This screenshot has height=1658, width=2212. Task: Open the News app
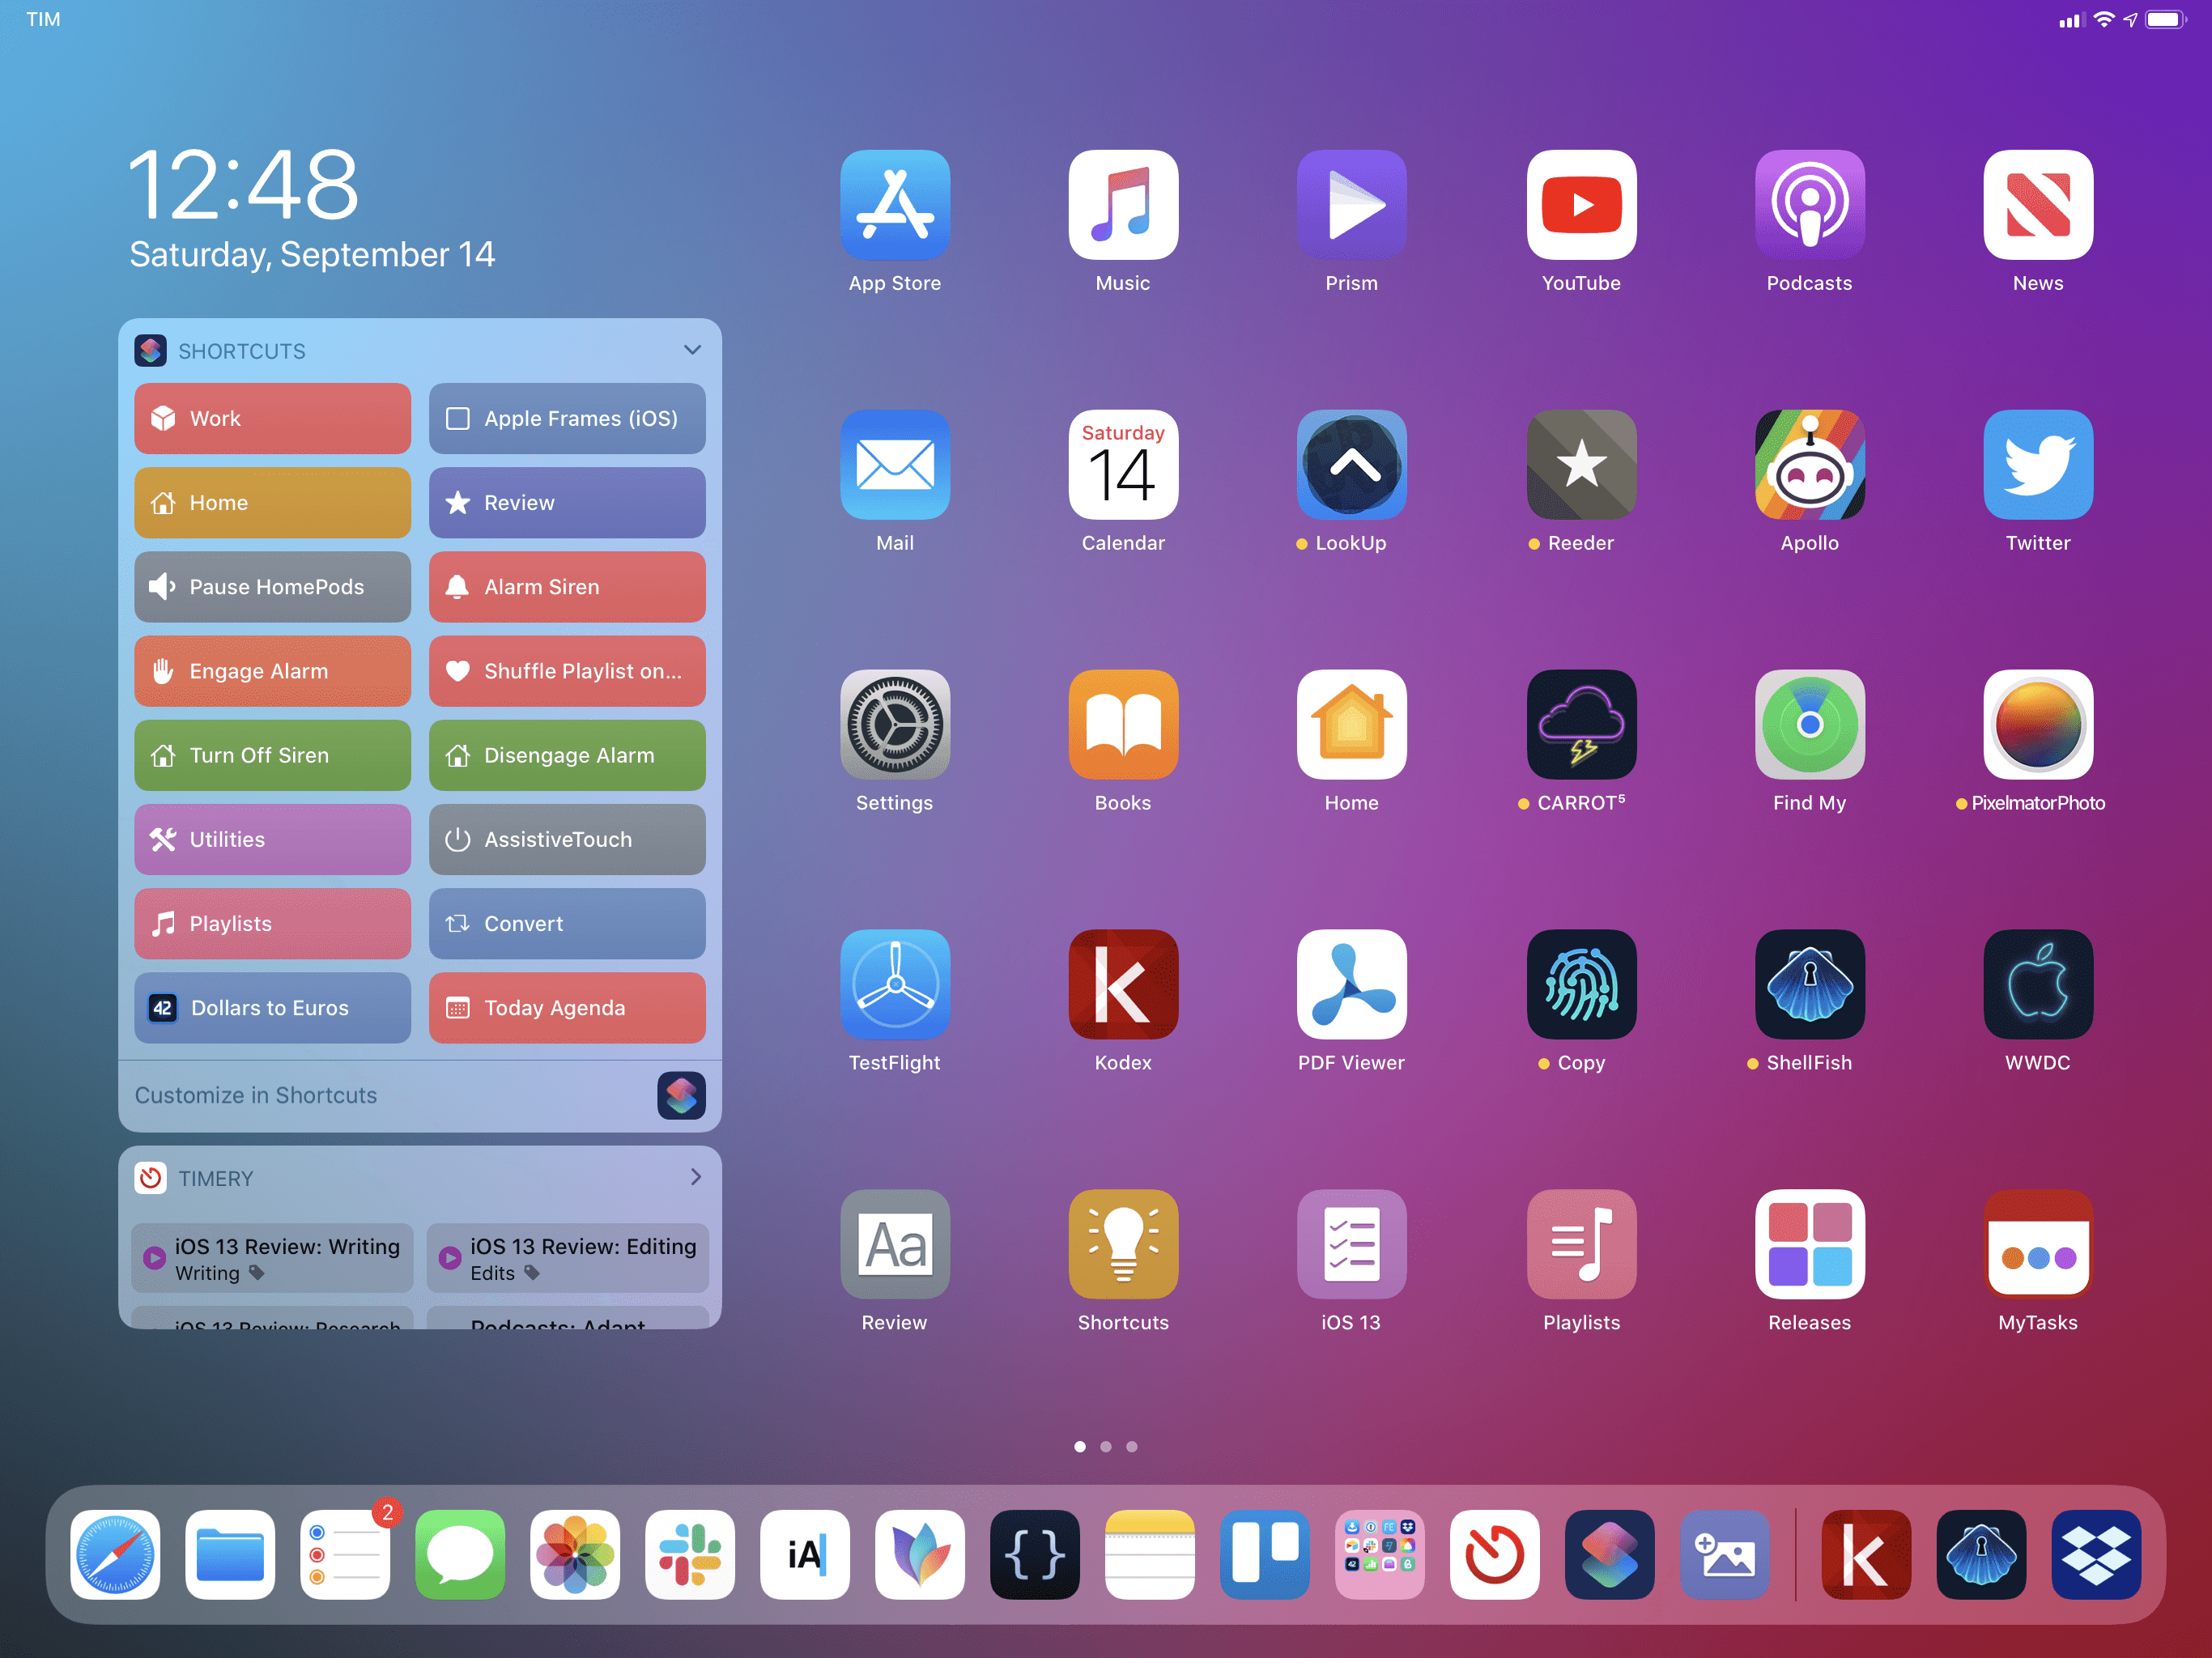[2038, 205]
